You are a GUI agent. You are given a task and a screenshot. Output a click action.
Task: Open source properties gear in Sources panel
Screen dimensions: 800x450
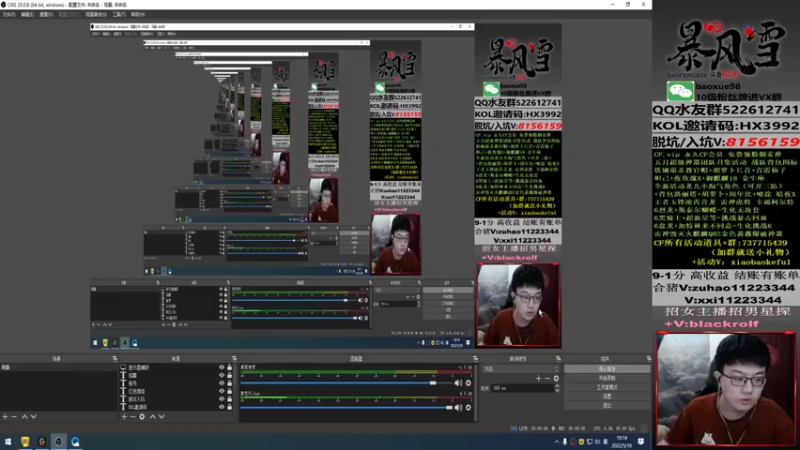pyautogui.click(x=142, y=417)
